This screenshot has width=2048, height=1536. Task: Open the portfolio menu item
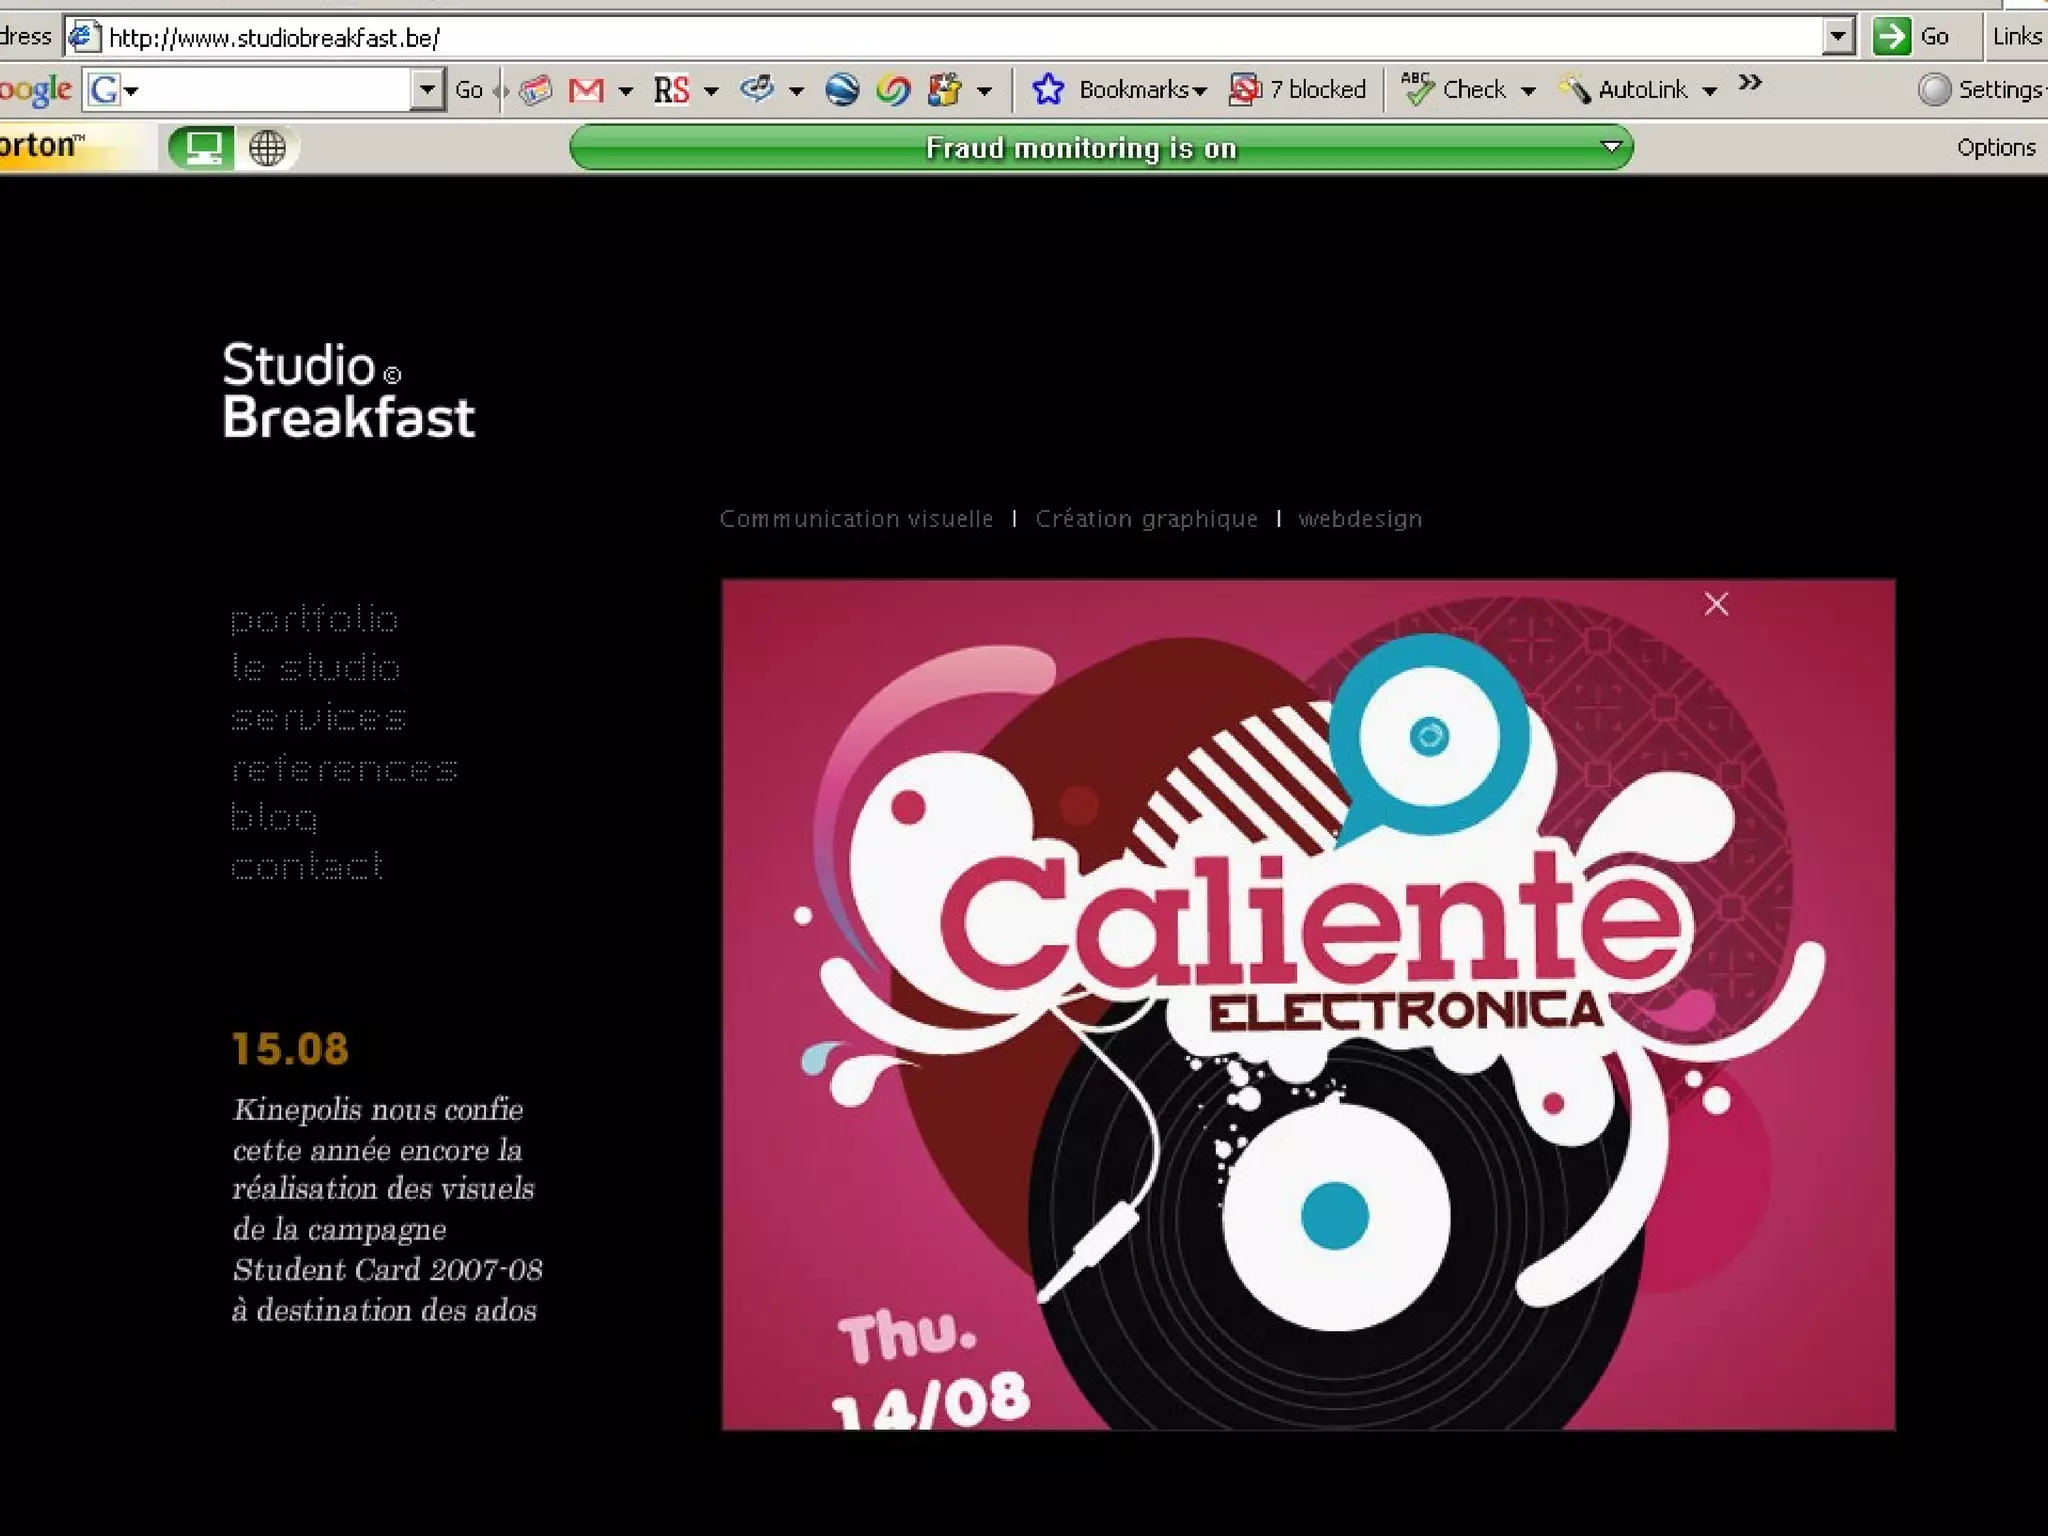(314, 619)
